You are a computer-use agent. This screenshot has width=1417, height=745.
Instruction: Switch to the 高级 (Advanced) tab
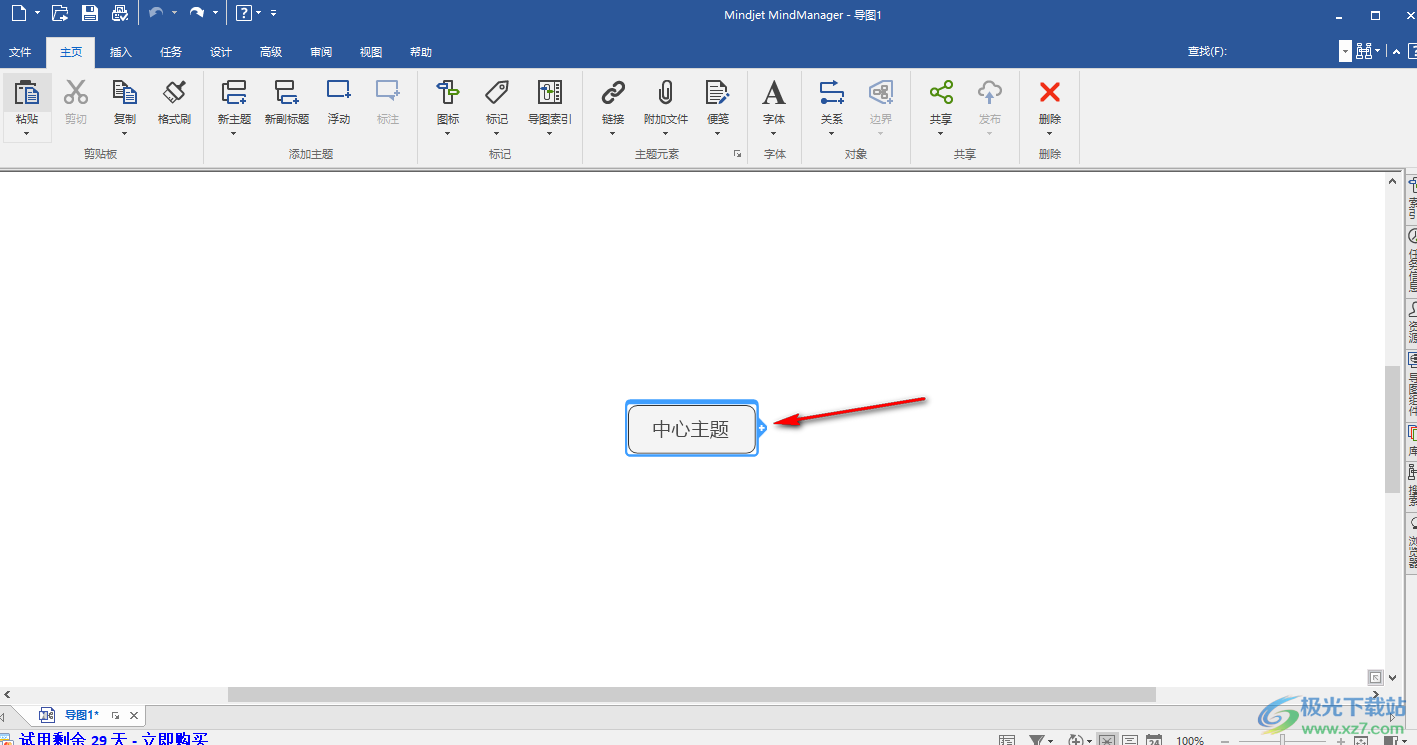click(271, 52)
